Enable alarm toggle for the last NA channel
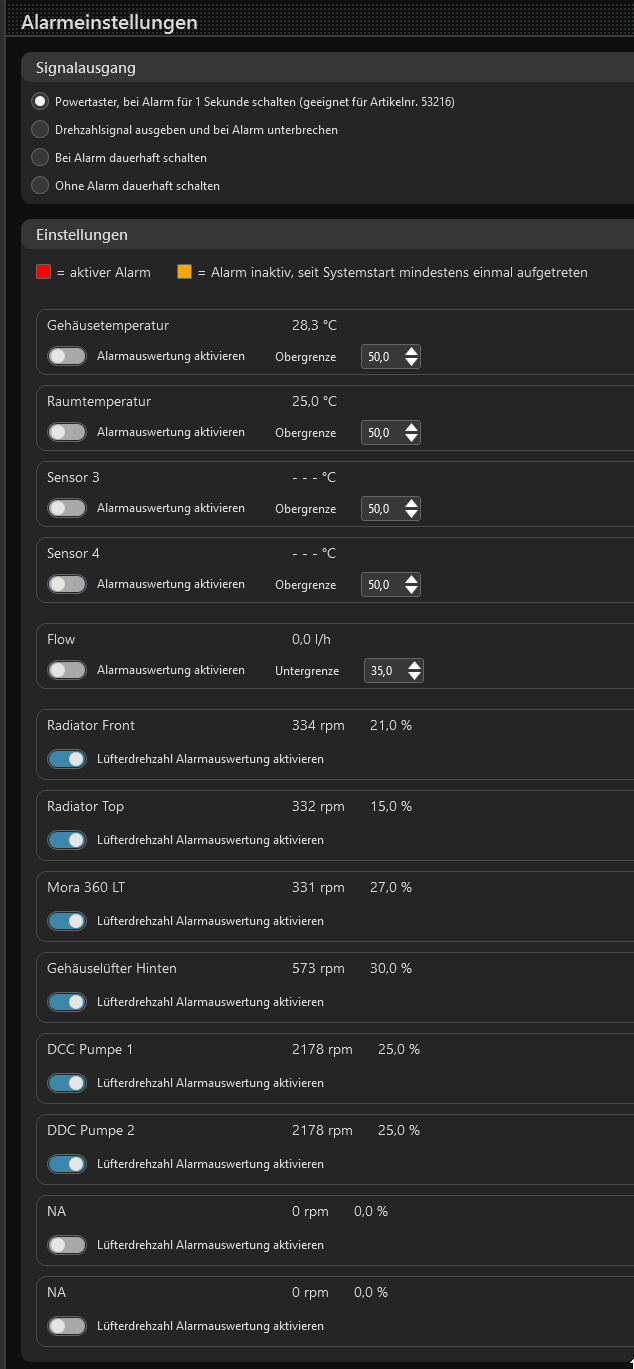Screen dimensions: 634x1369 coord(66,1326)
